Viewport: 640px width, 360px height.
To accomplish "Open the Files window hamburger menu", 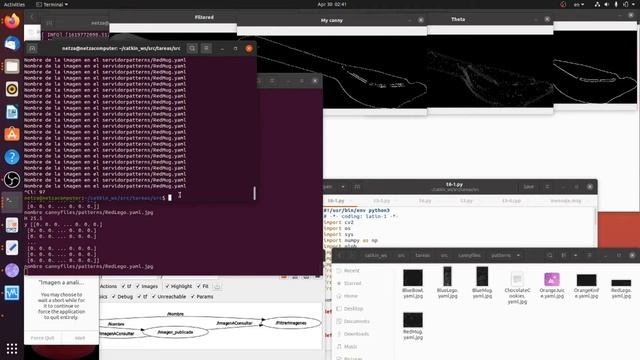I will click(589, 256).
